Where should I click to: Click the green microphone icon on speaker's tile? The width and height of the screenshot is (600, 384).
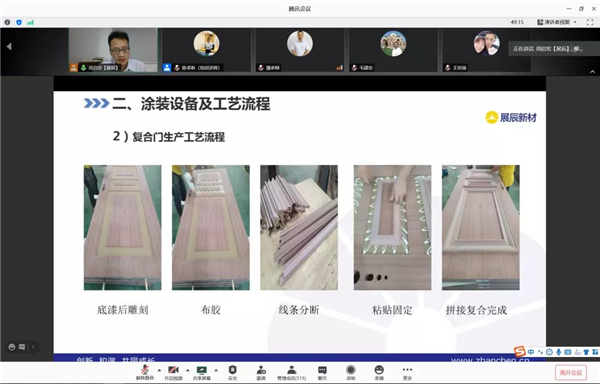pos(83,68)
